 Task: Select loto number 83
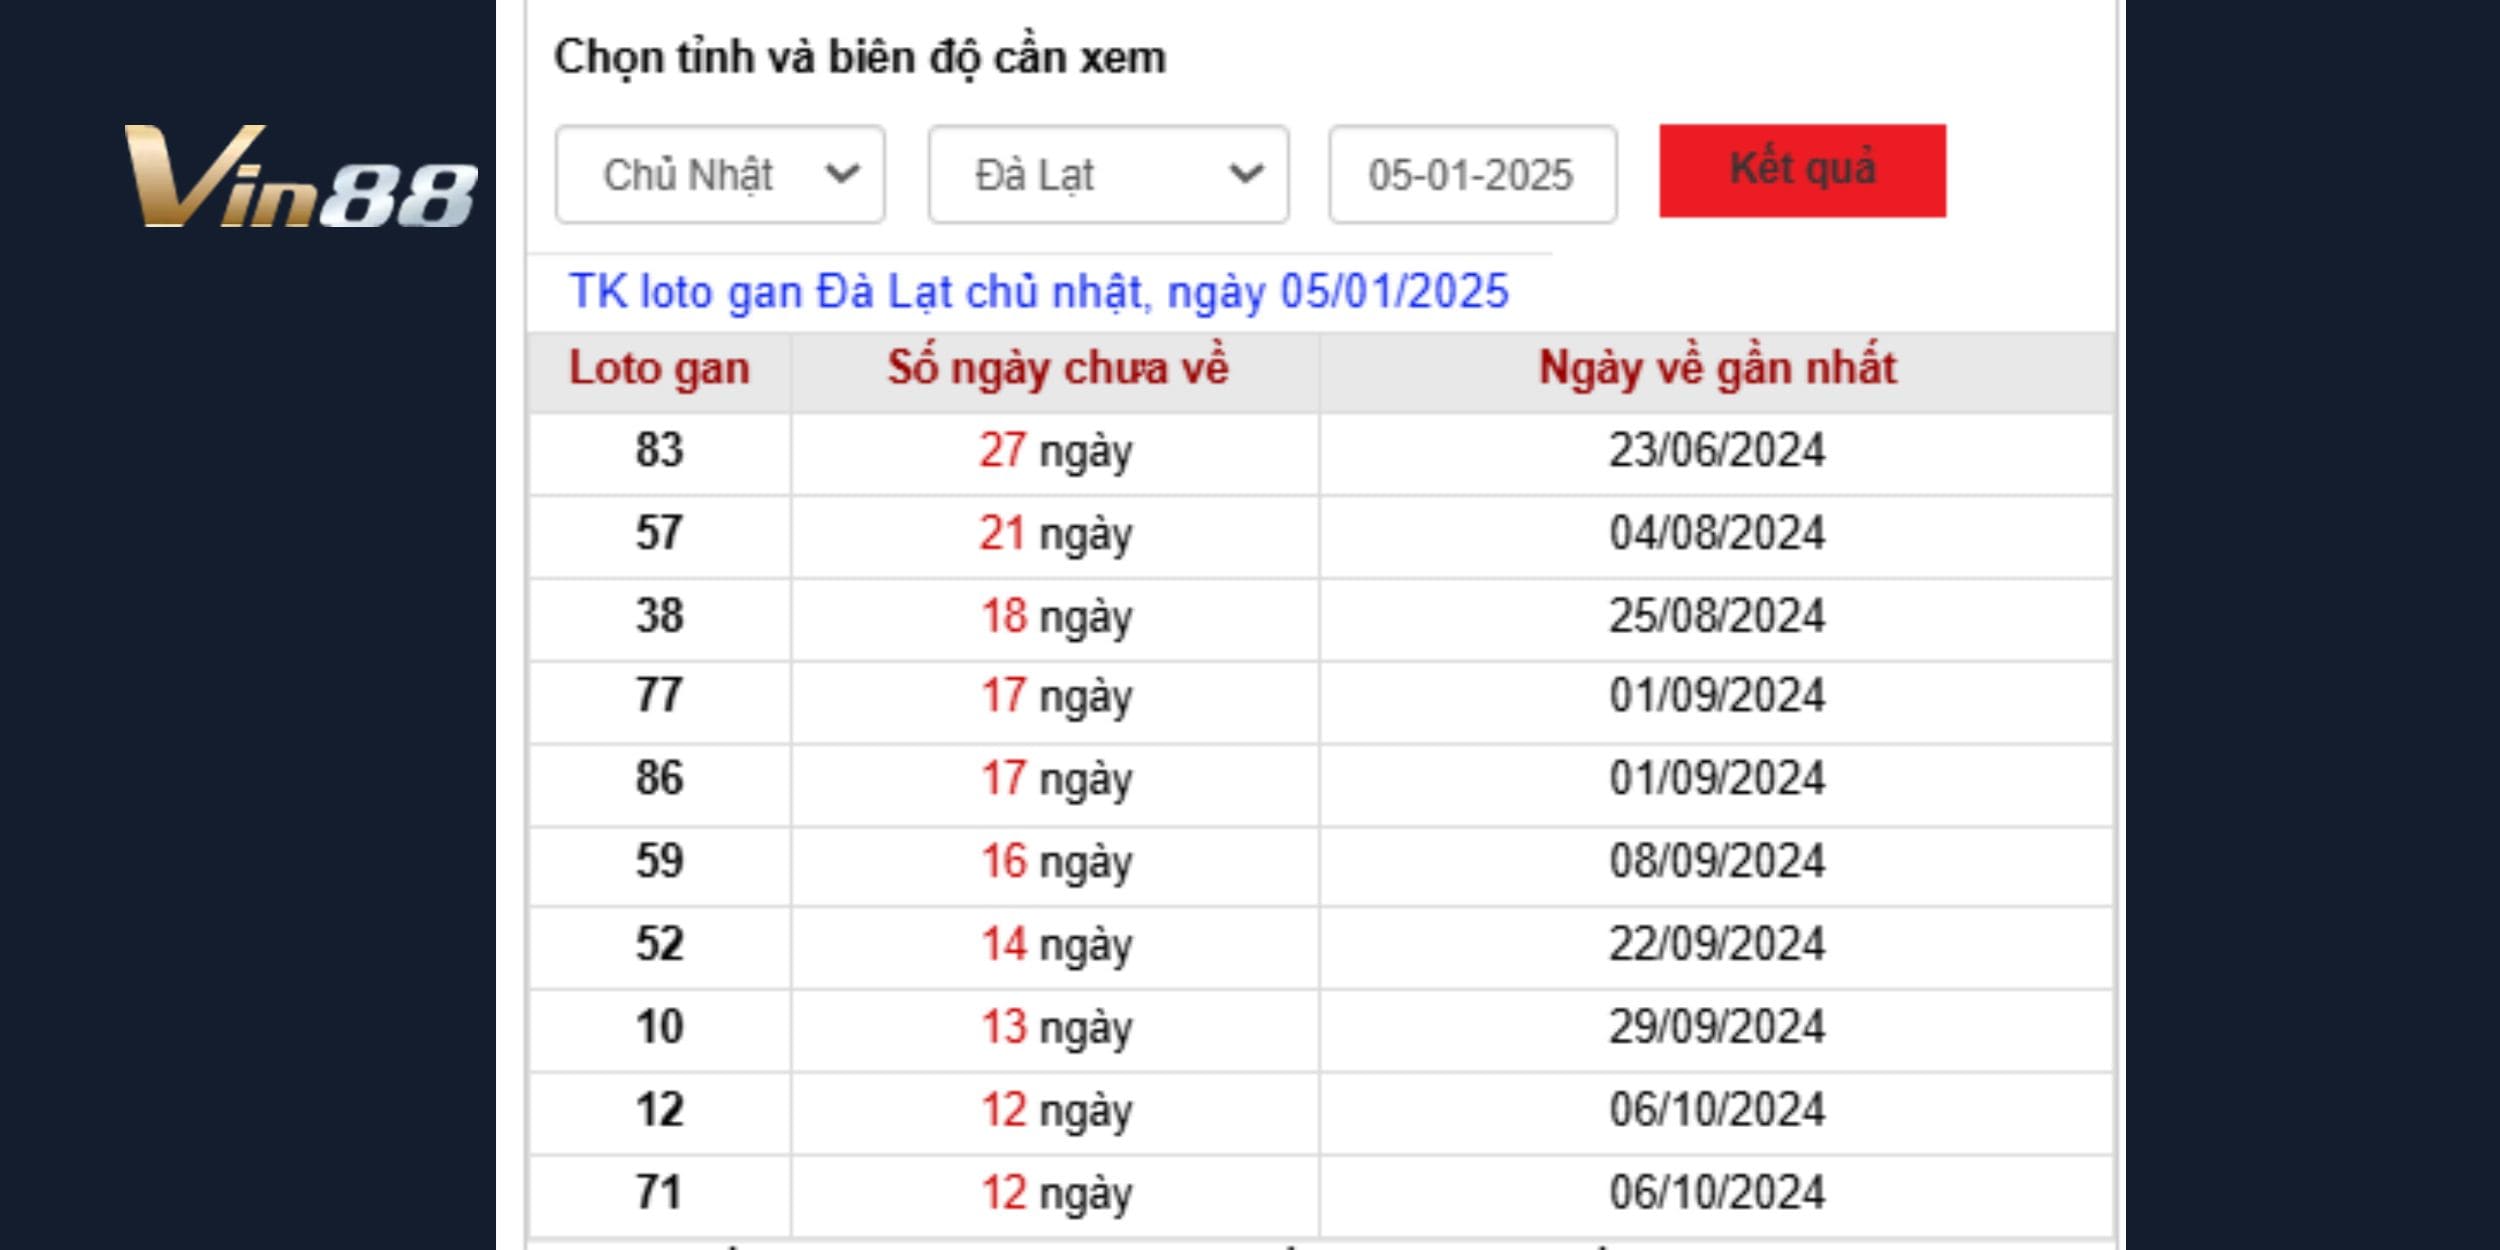click(659, 450)
